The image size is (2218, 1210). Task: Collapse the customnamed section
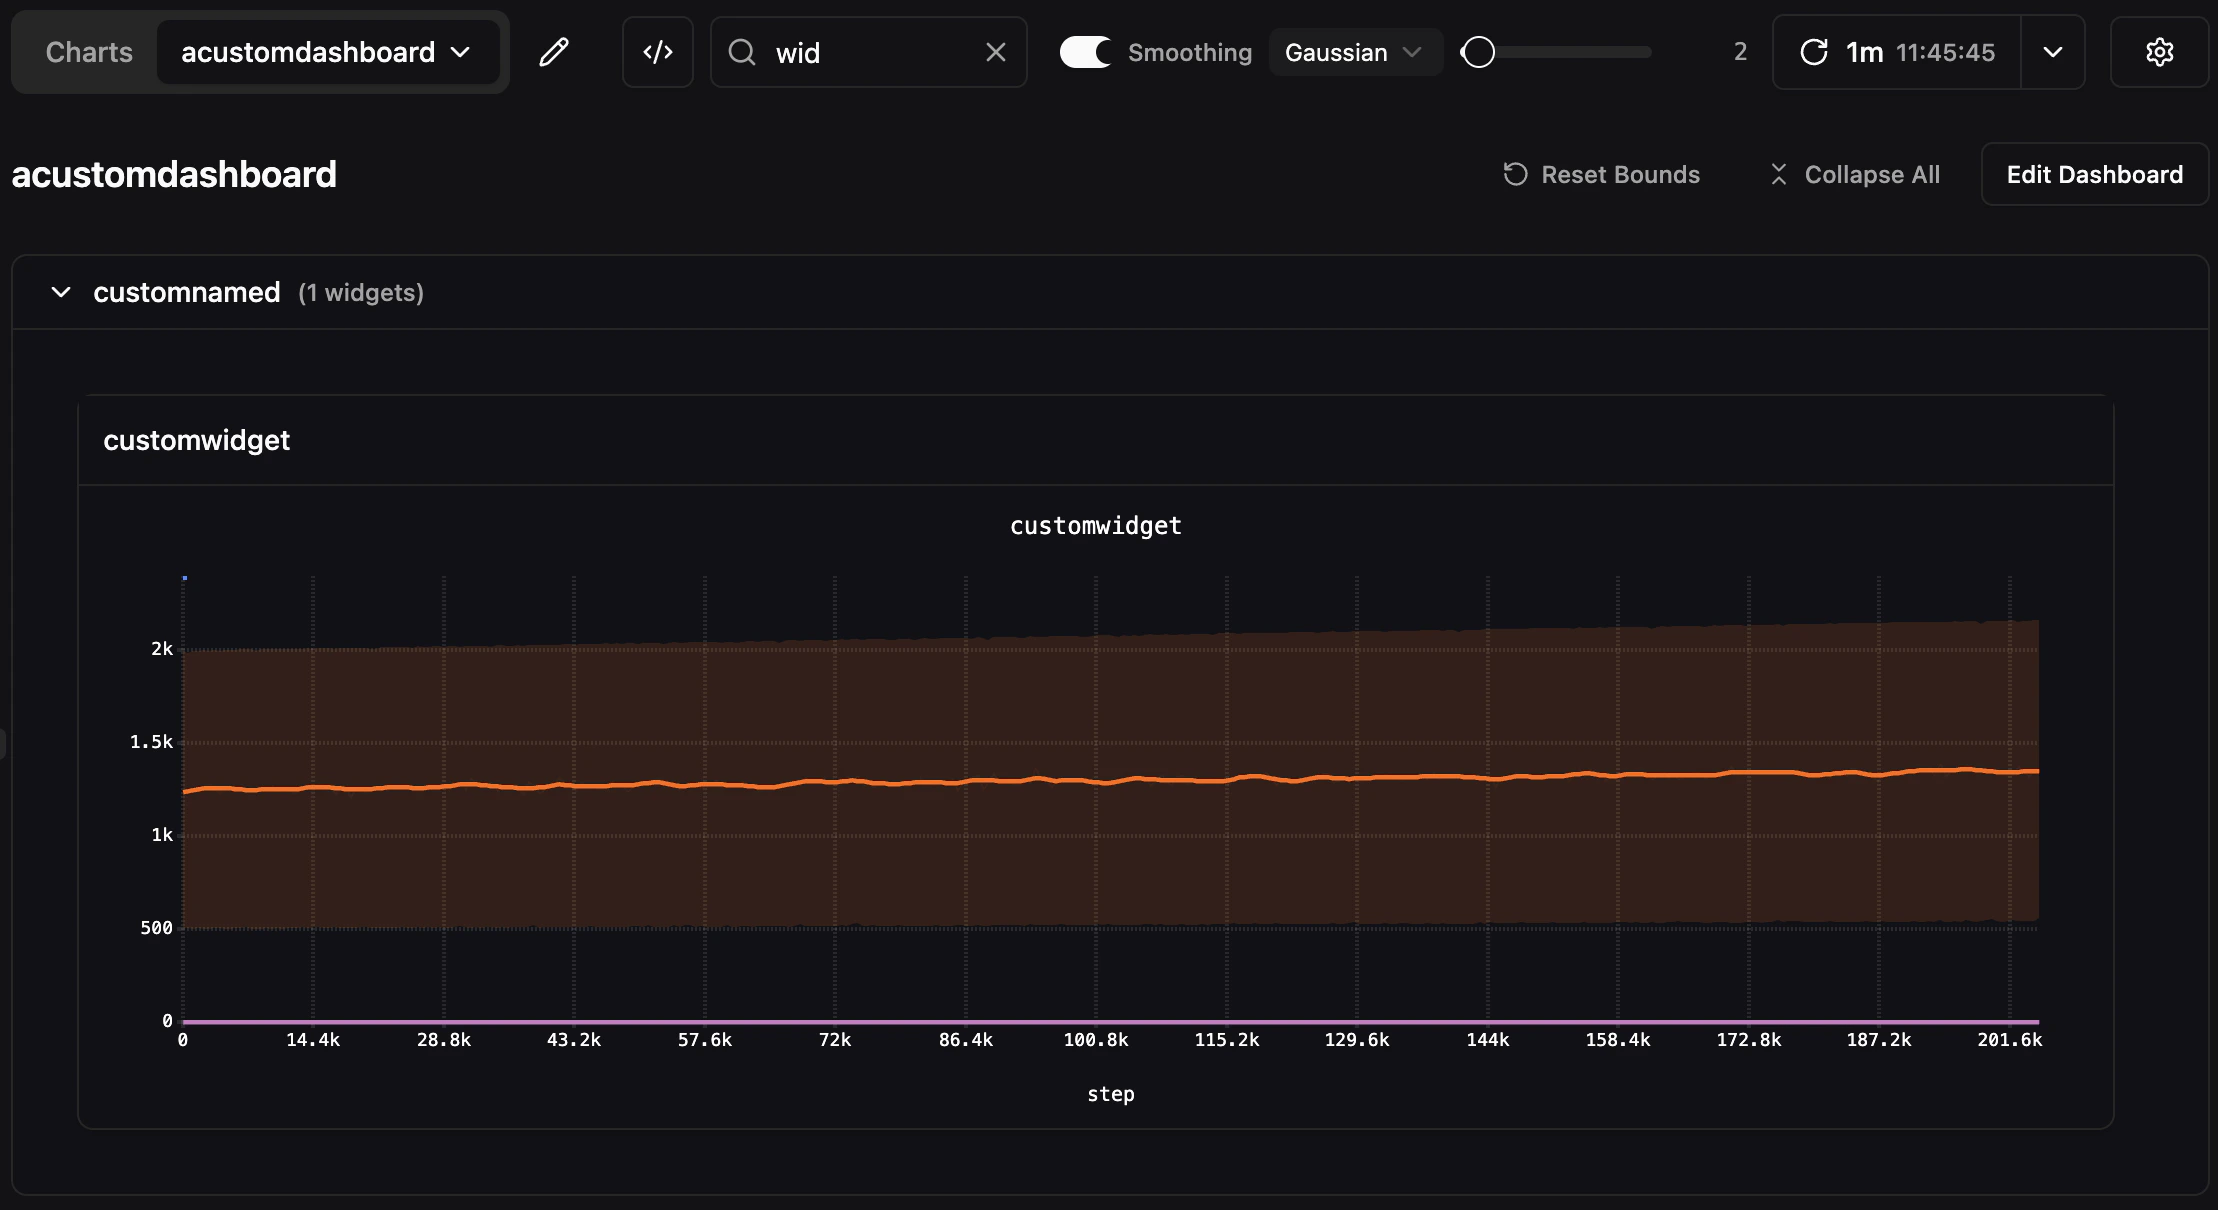[60, 292]
